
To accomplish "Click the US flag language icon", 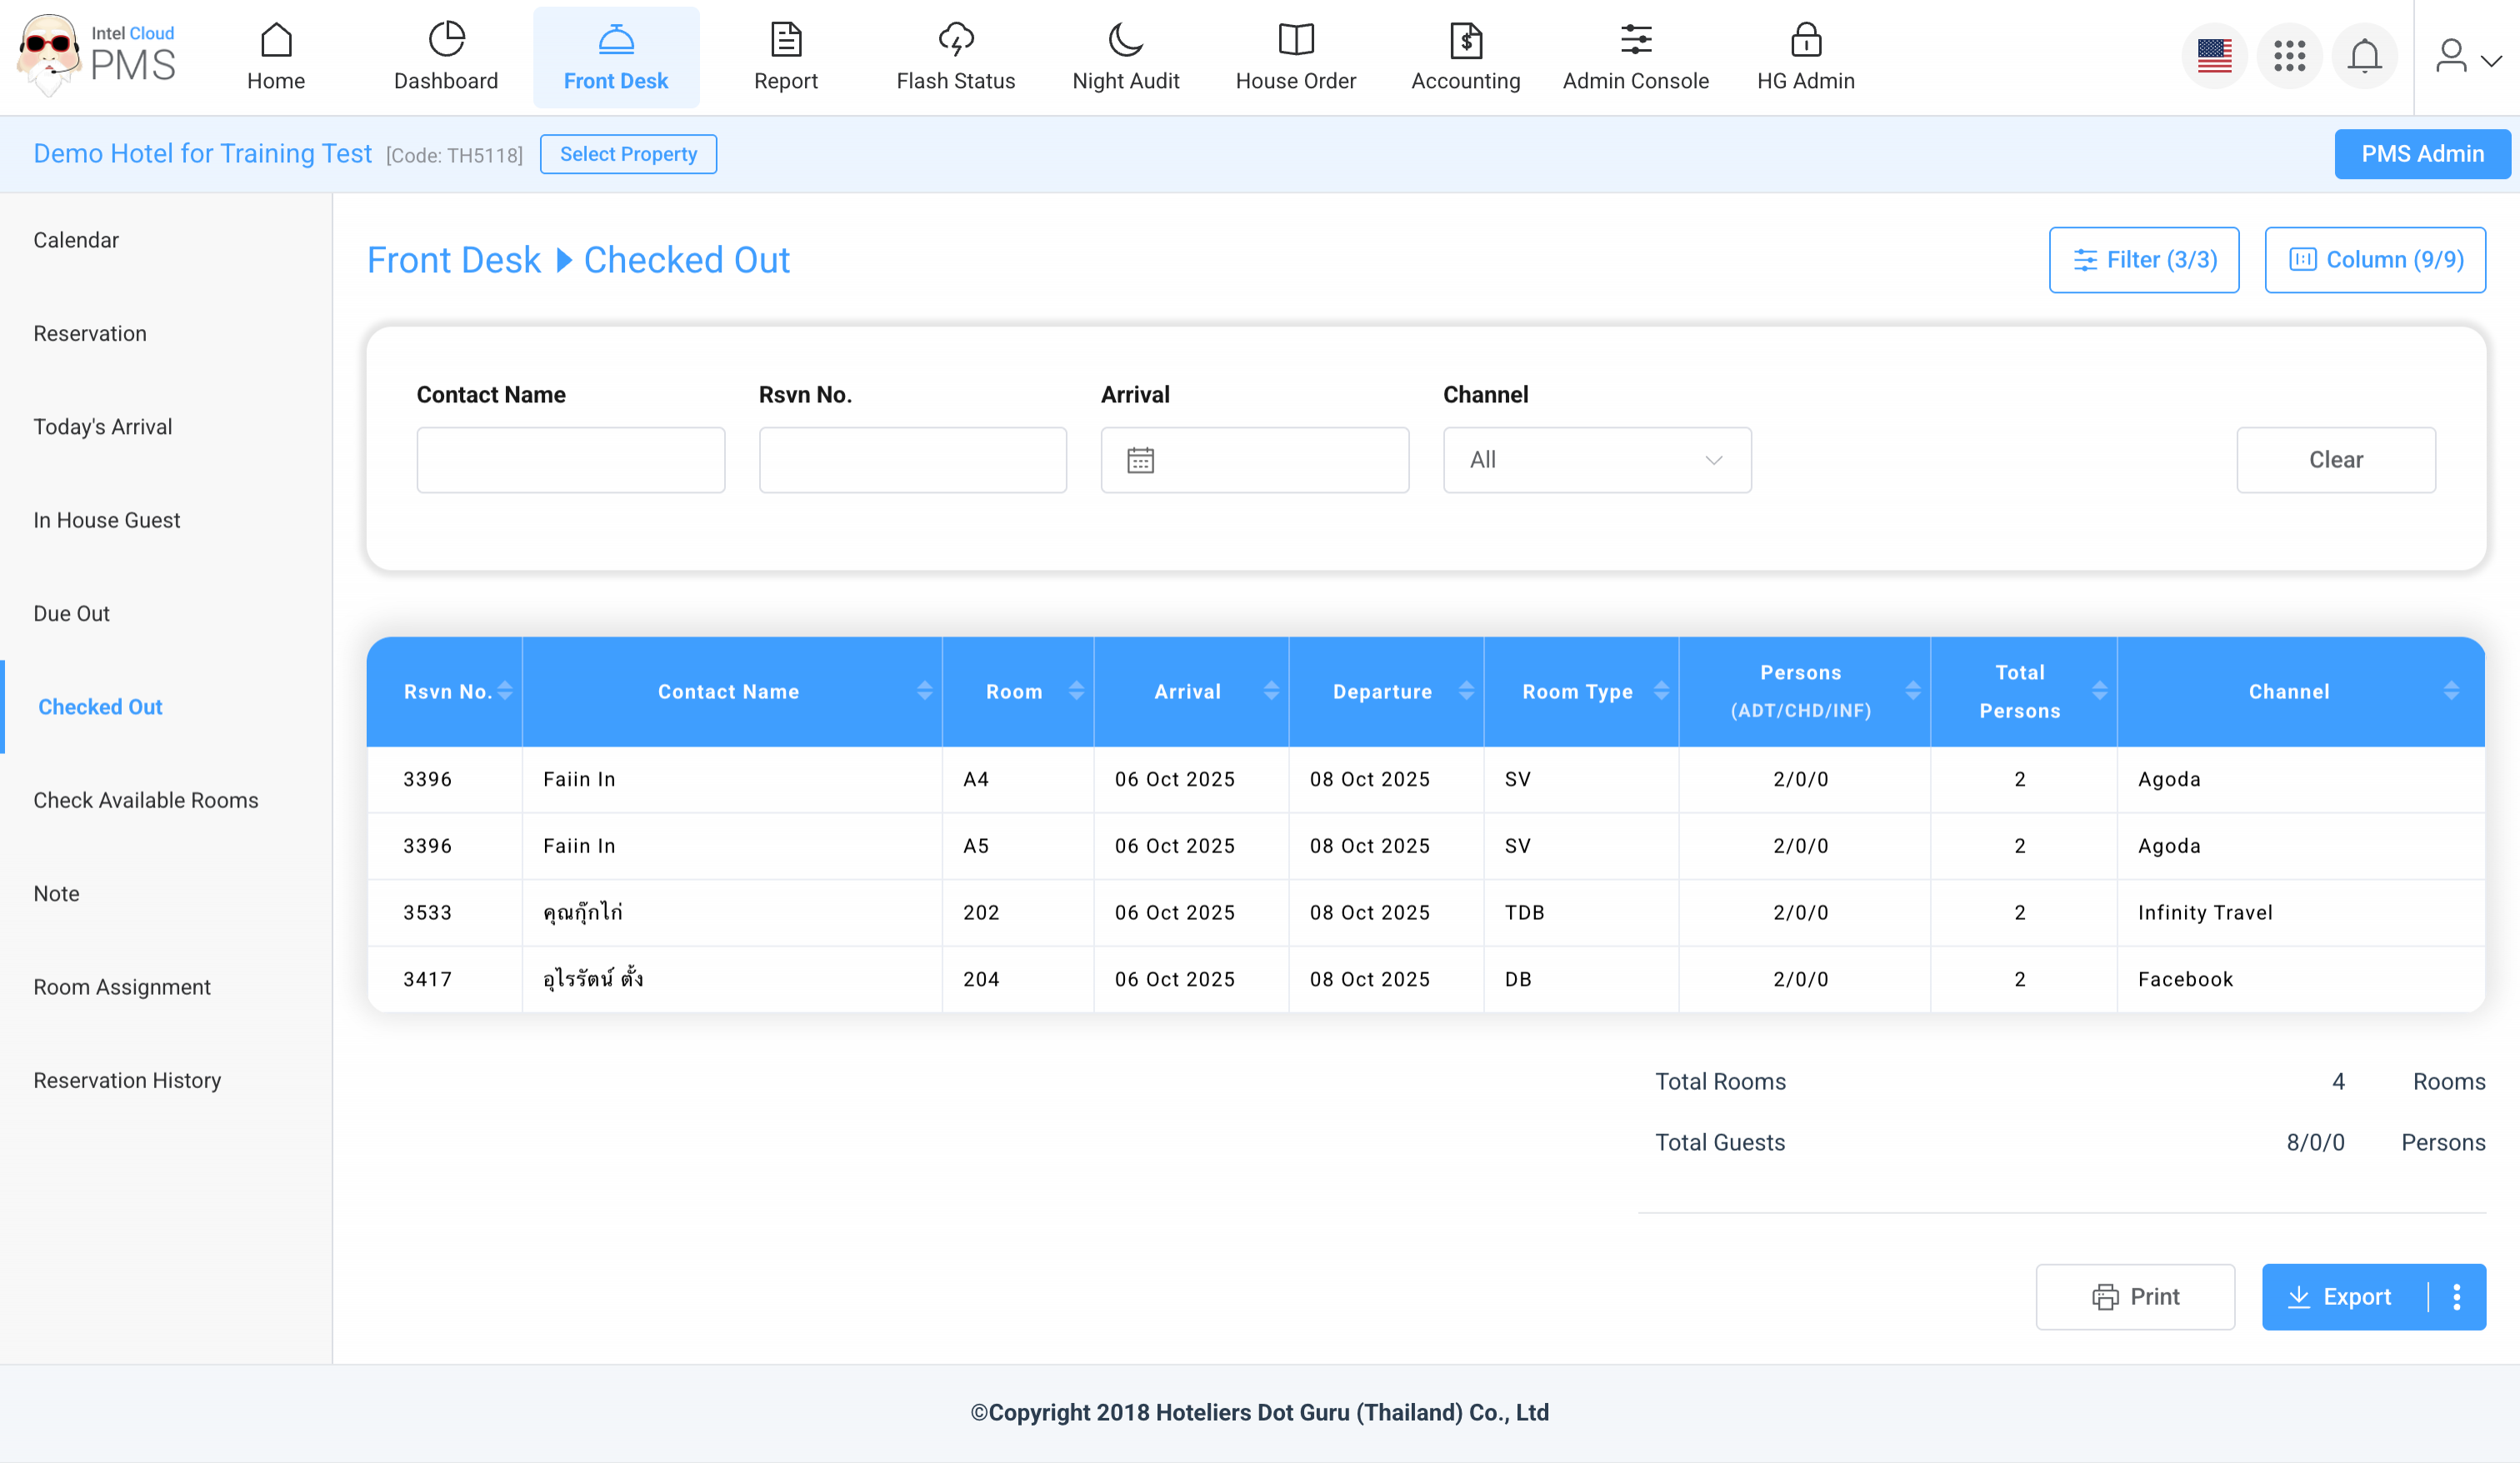I will (x=2214, y=56).
